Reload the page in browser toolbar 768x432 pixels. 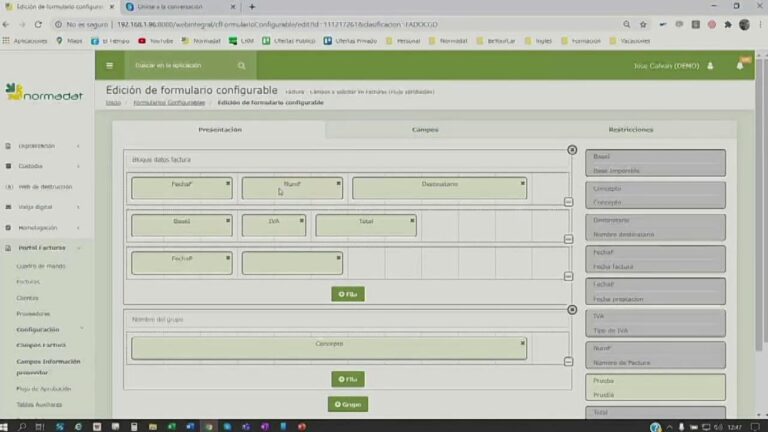[x=38, y=24]
